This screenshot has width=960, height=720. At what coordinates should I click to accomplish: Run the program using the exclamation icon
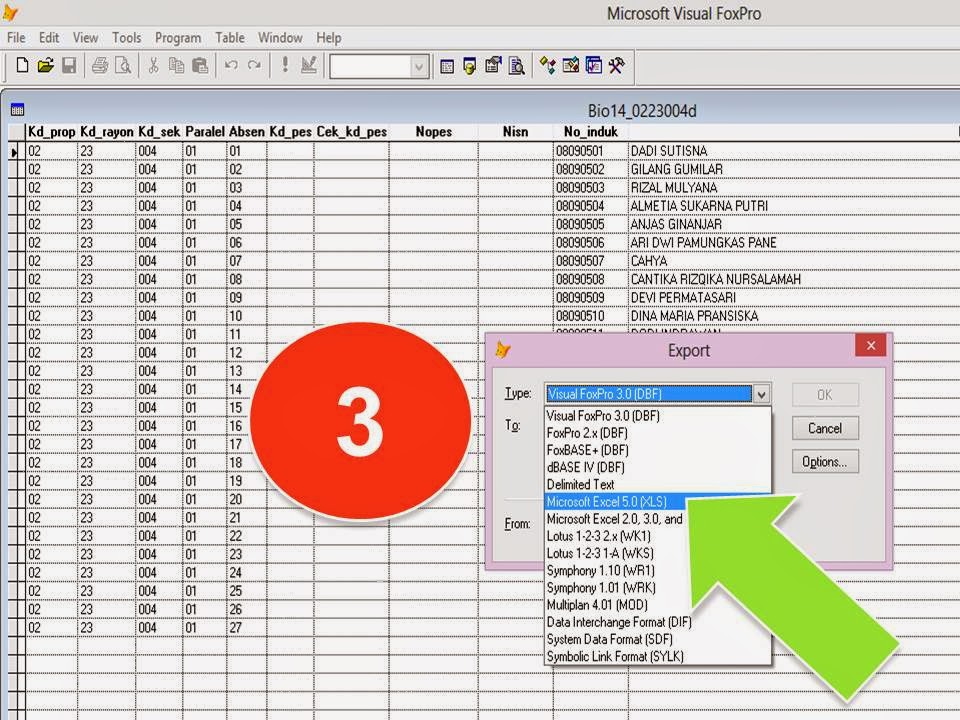coord(284,66)
